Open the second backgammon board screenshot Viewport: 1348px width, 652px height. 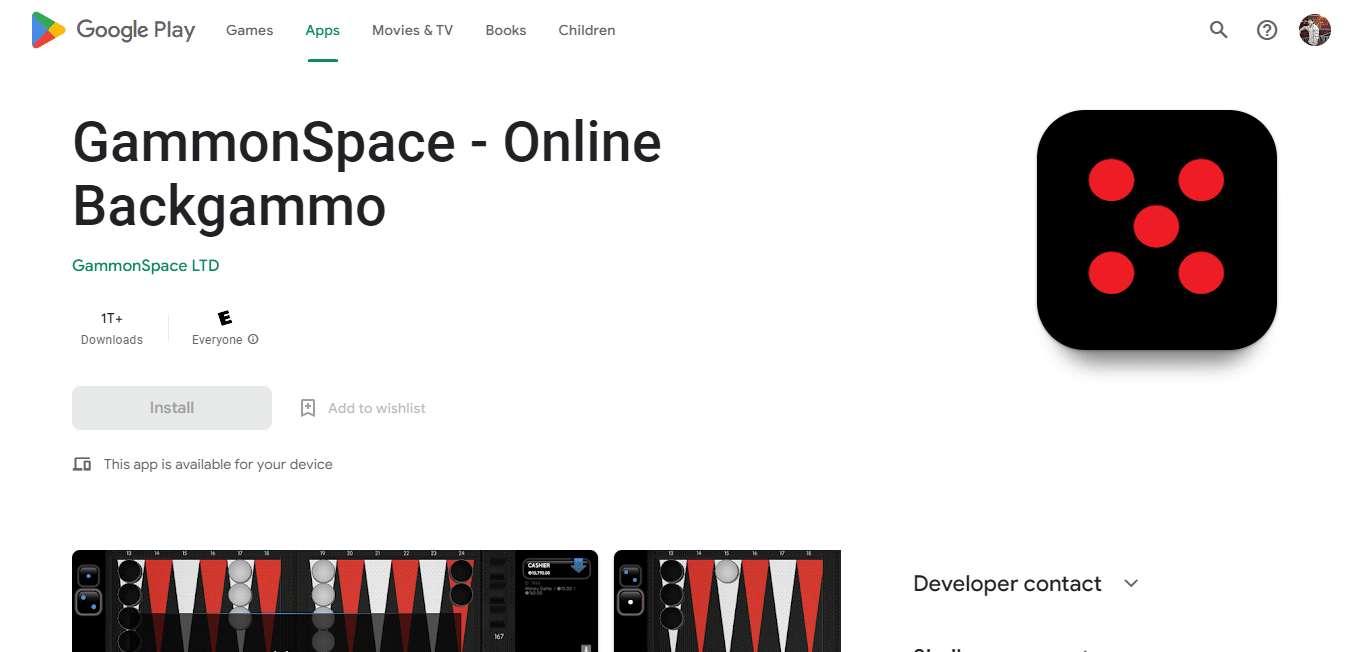click(727, 601)
